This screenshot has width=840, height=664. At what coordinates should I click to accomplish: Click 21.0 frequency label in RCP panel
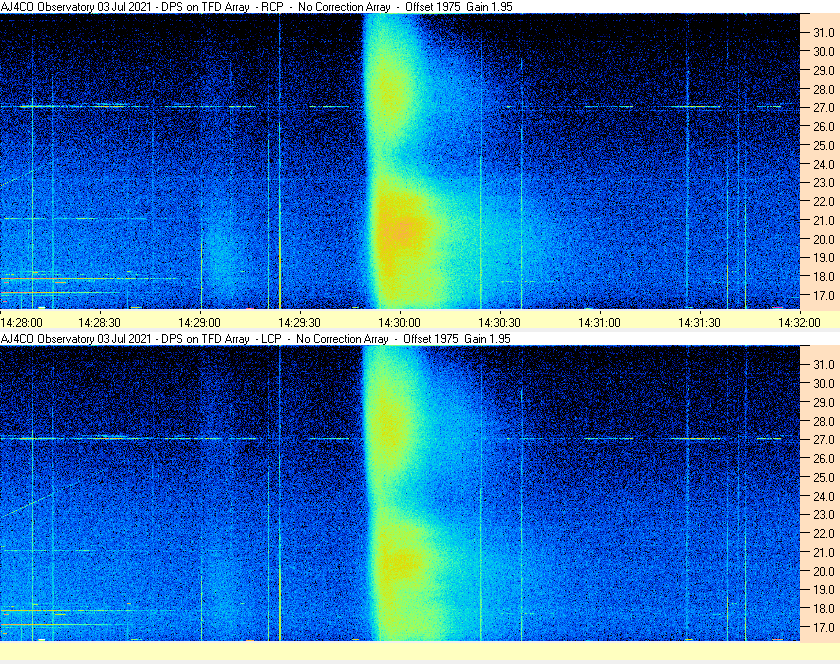click(824, 220)
